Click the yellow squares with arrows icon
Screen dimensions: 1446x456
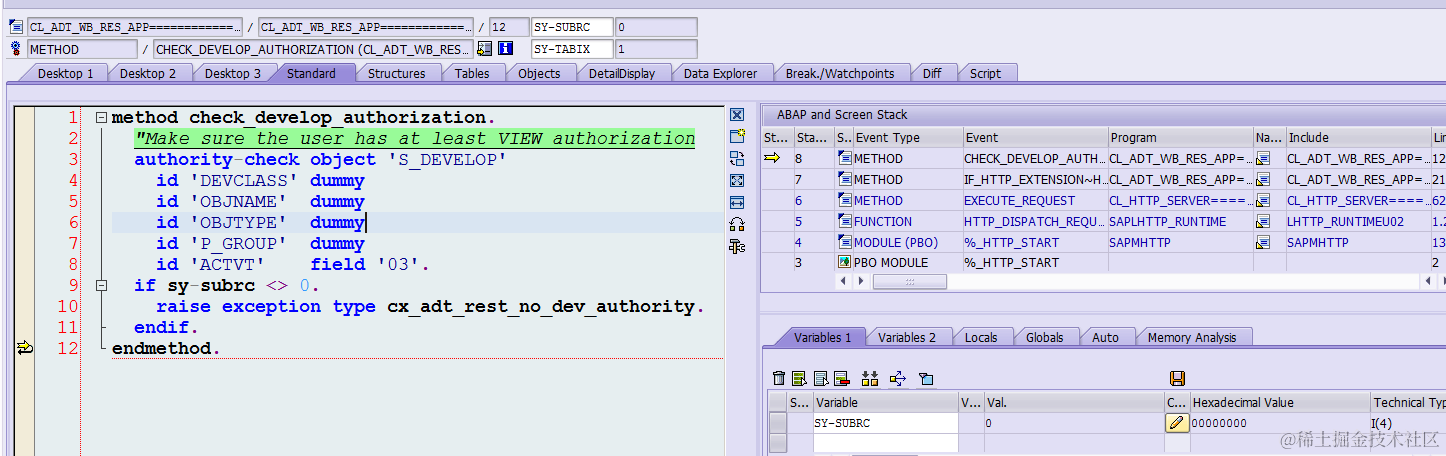click(x=869, y=378)
